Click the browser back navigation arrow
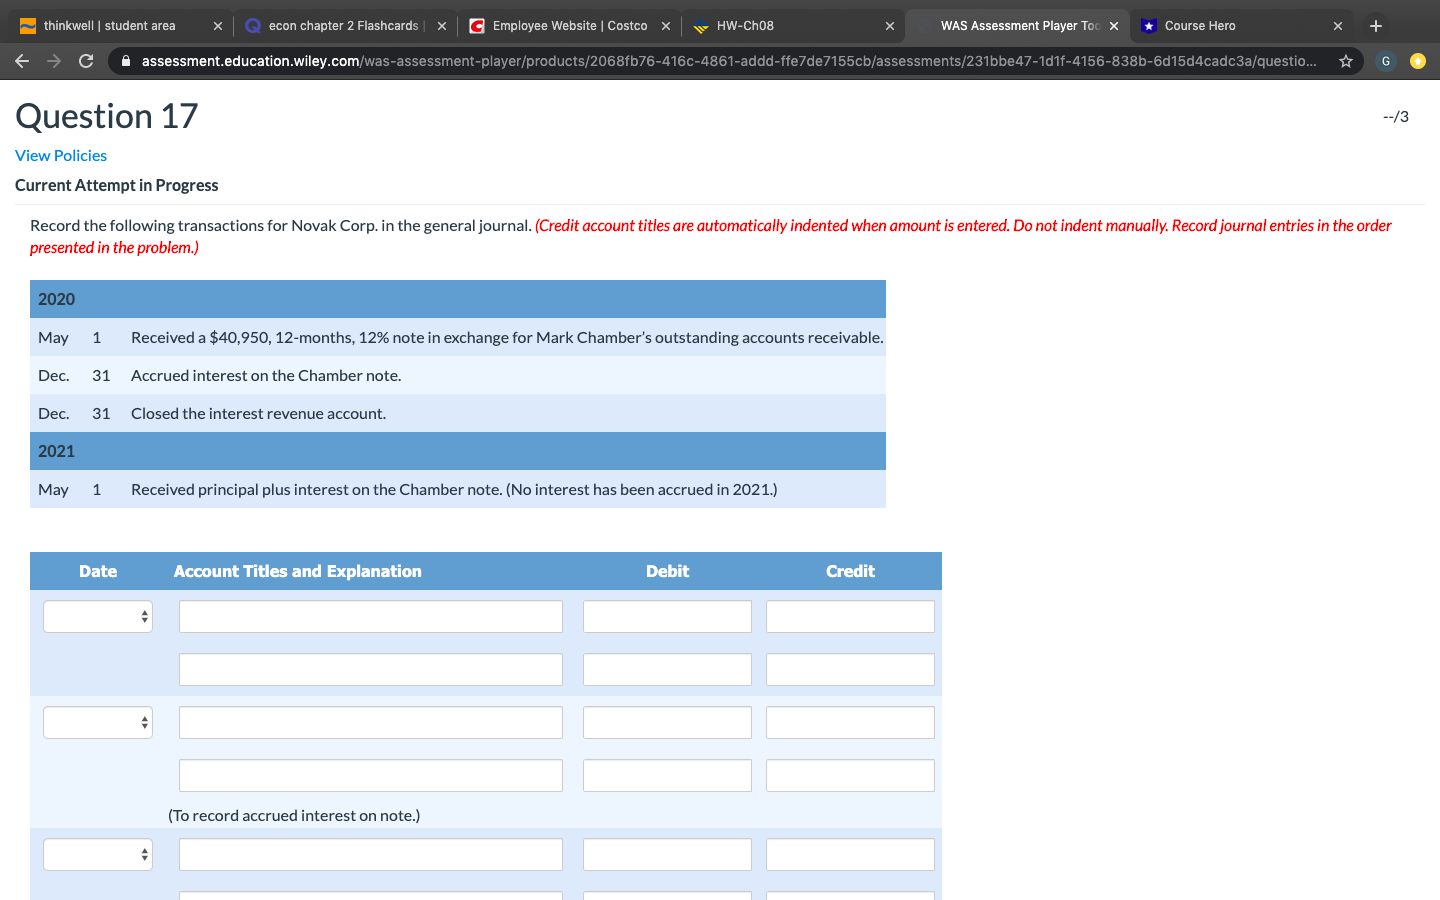1440x900 pixels. 22,60
